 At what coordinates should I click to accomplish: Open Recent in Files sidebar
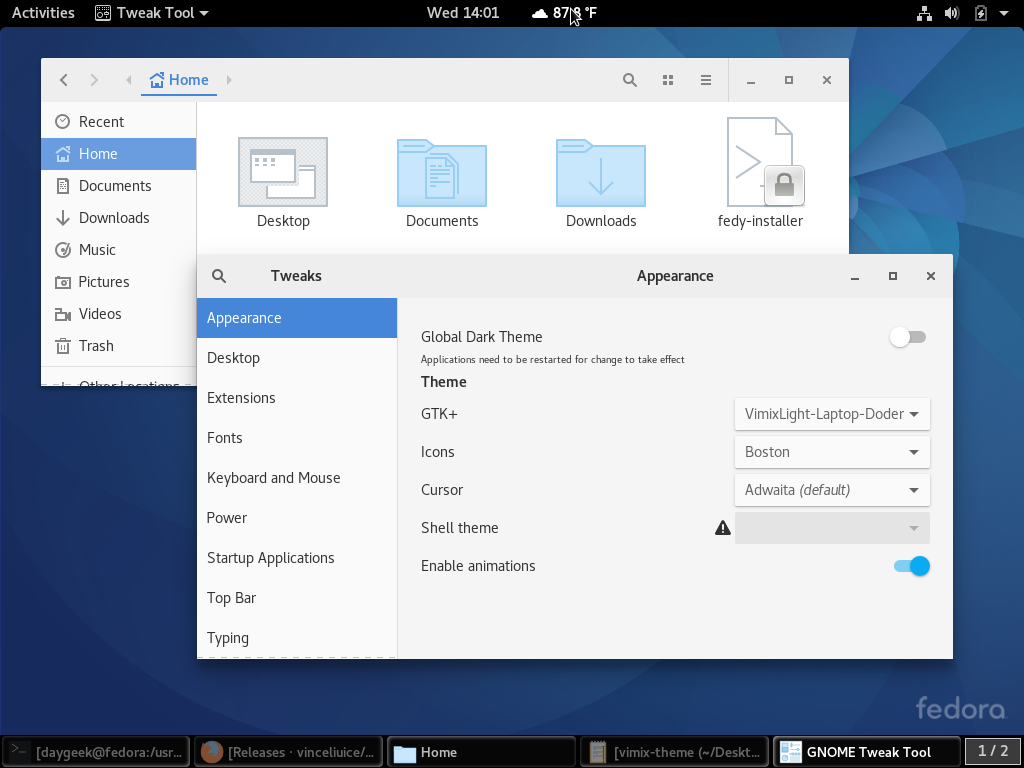(118, 121)
